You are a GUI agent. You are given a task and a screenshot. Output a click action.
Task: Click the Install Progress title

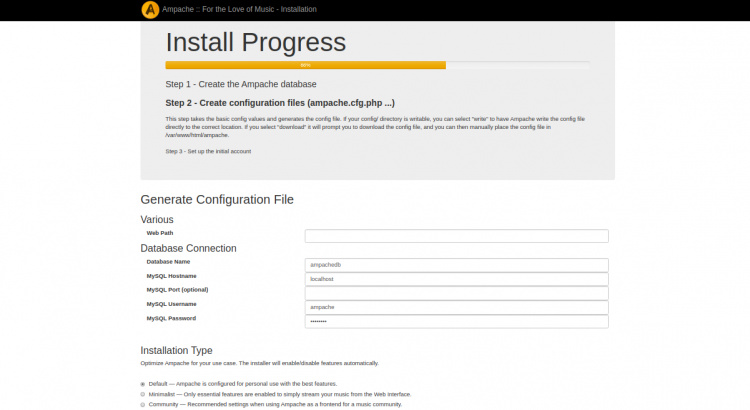click(x=255, y=42)
